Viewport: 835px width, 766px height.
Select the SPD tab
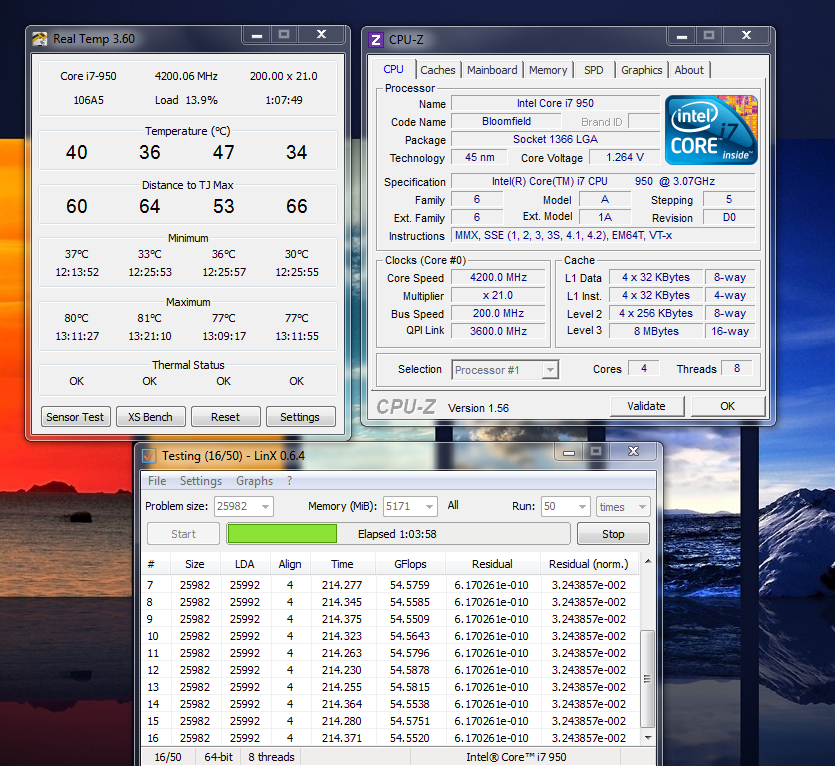tap(594, 70)
